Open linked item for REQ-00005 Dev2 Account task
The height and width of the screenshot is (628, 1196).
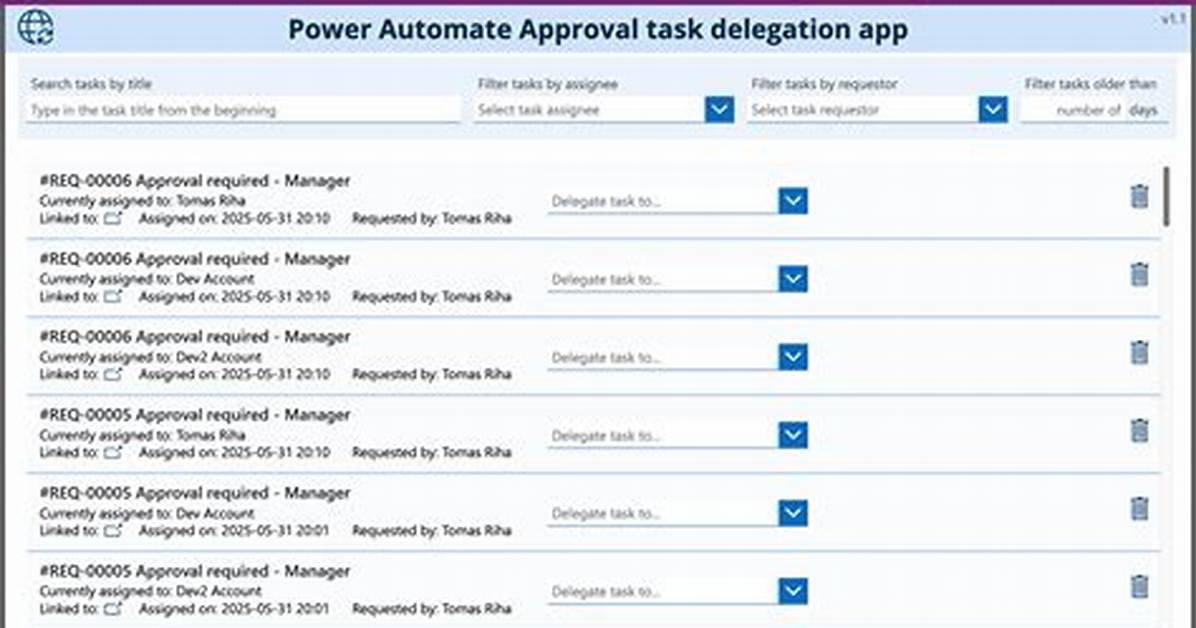pos(113,609)
